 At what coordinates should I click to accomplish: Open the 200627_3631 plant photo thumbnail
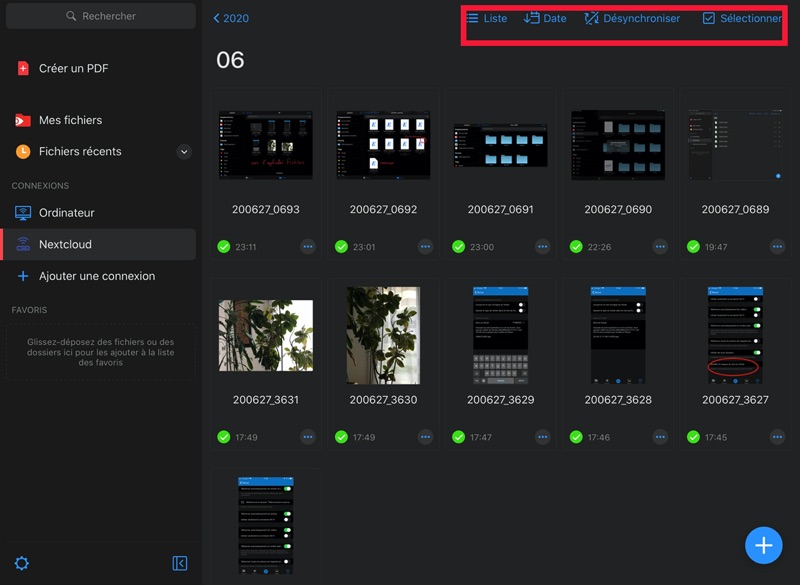tap(265, 336)
